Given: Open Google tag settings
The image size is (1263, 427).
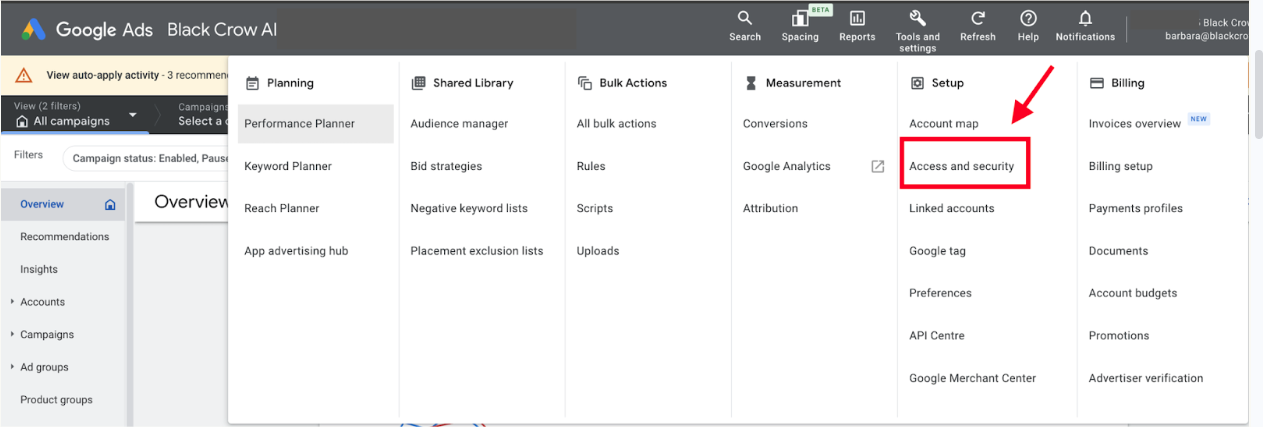Looking at the screenshot, I should (937, 251).
